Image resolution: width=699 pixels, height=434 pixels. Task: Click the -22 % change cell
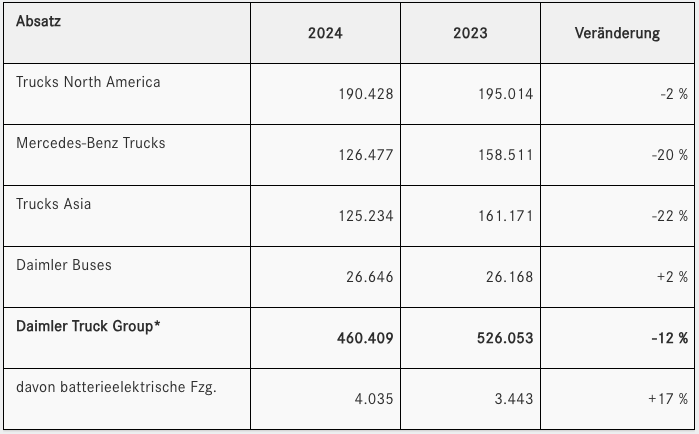tap(668, 216)
